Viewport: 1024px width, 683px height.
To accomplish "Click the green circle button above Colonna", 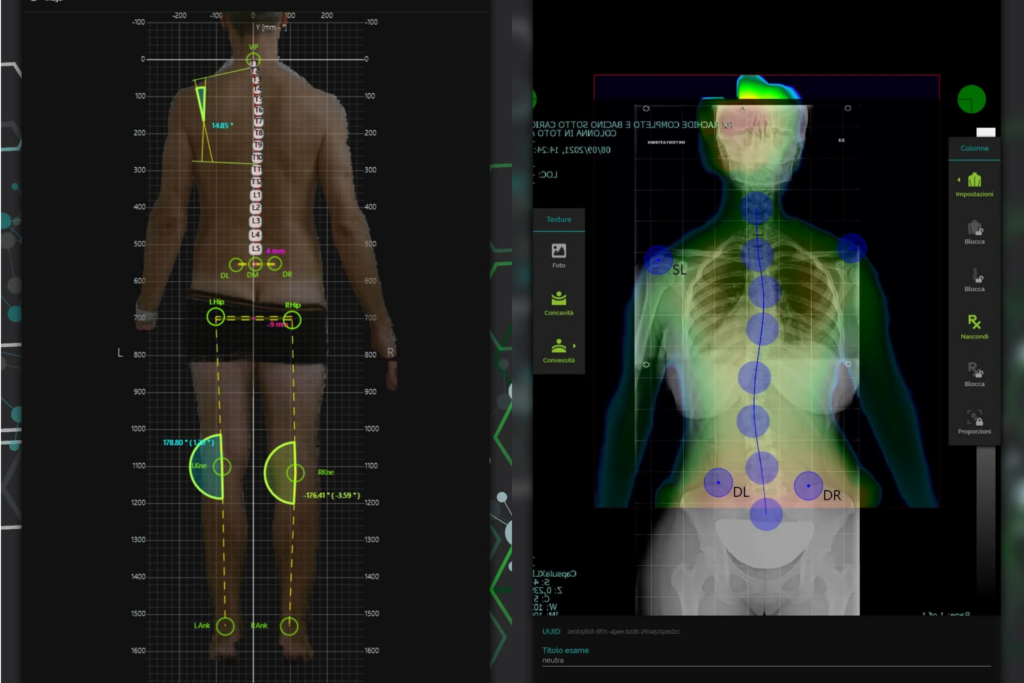I will [x=971, y=99].
